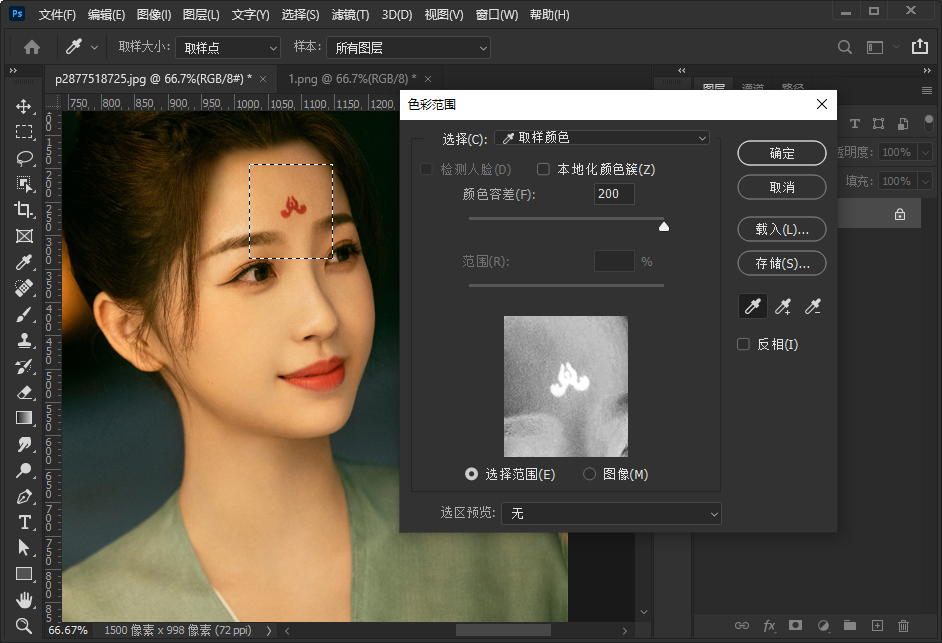Select the Spot Healing Brush tool
This screenshot has width=942, height=643.
click(x=23, y=288)
